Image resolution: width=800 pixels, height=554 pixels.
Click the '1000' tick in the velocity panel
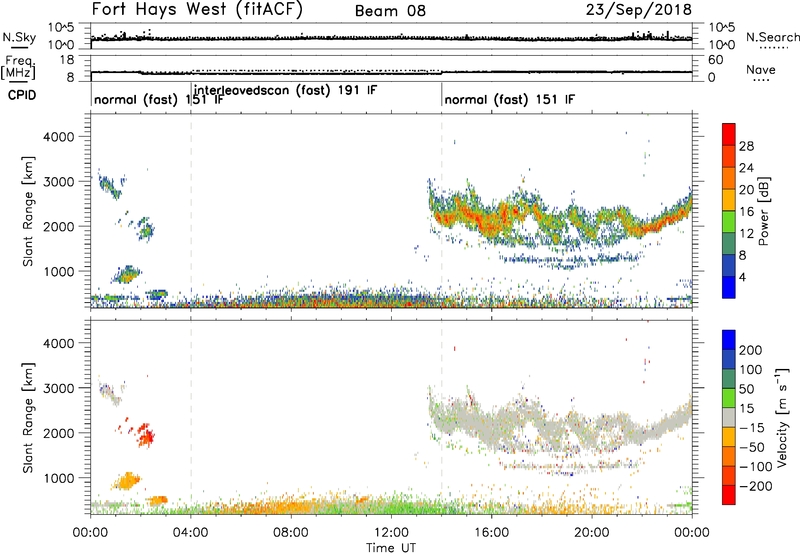58,478
